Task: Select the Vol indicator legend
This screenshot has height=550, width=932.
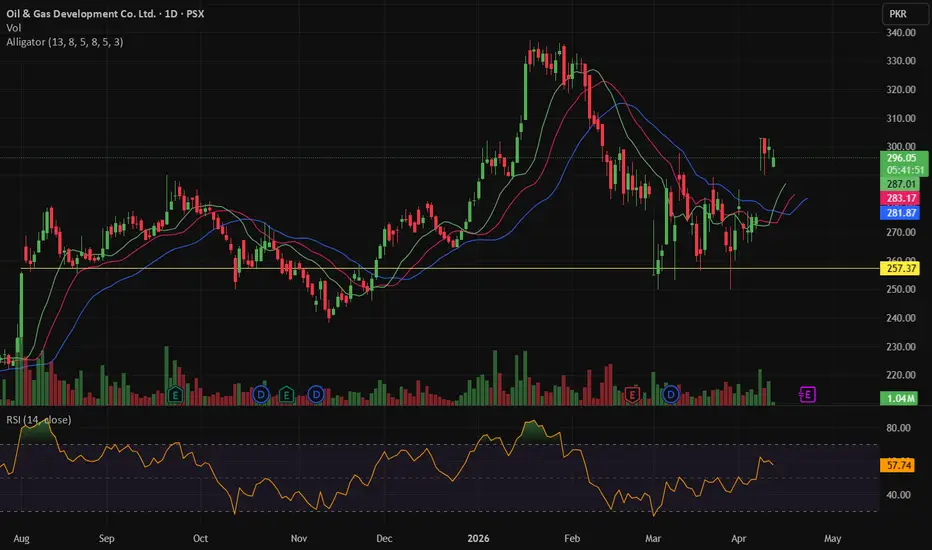Action: pos(14,28)
